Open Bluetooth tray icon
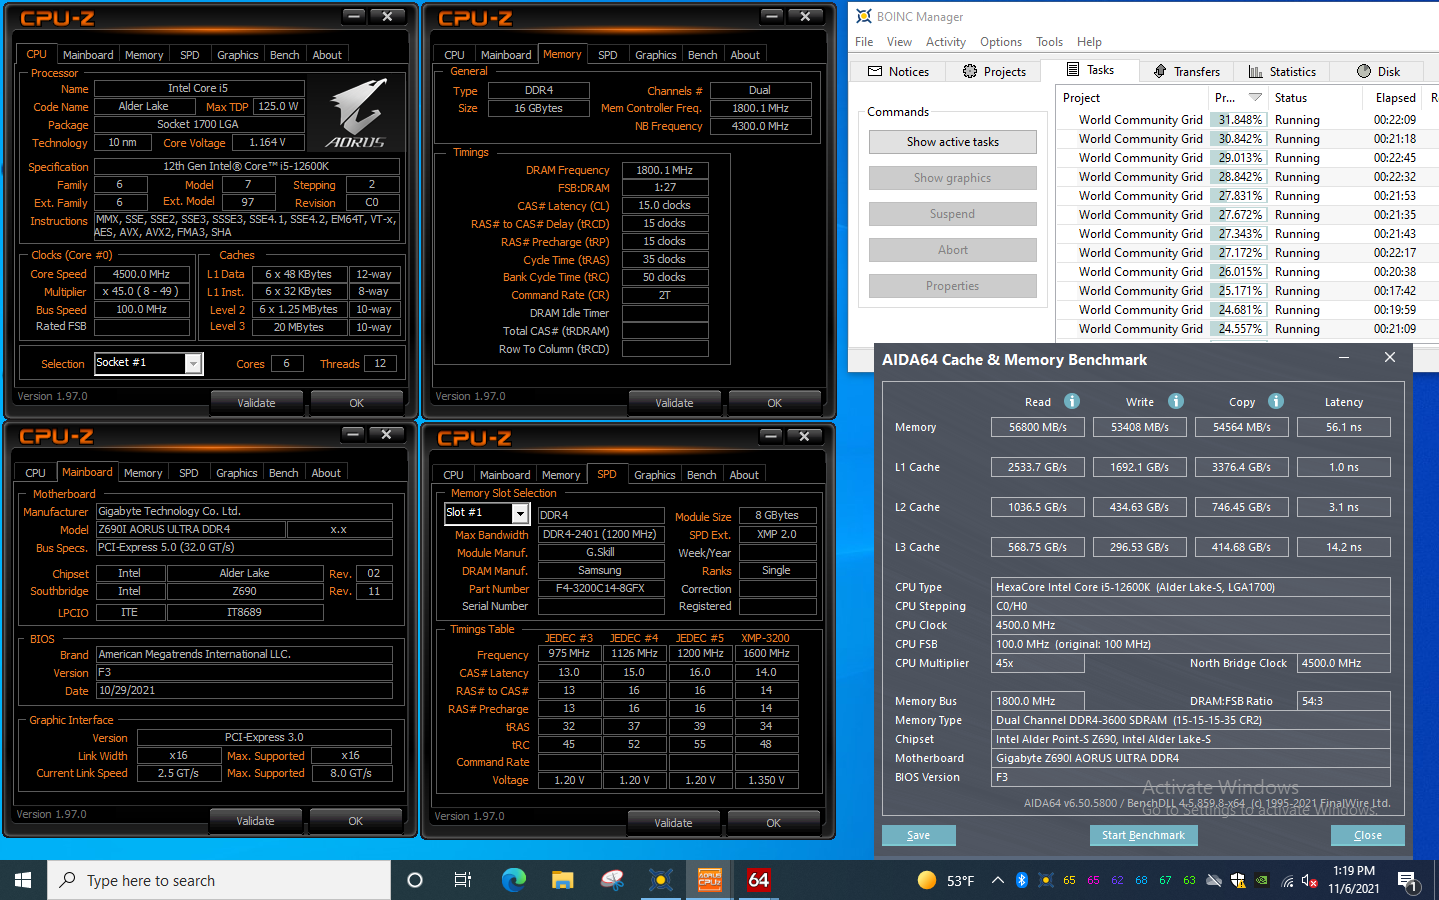Viewport: 1439px width, 900px height. [x=1021, y=880]
